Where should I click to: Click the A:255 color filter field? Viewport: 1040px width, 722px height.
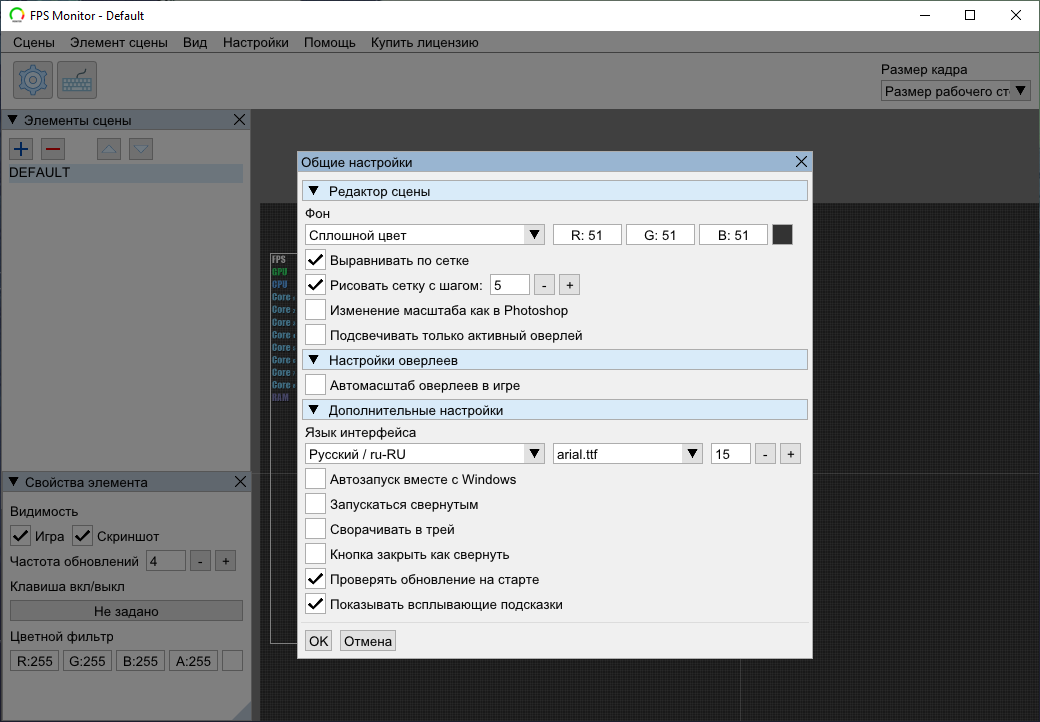(193, 661)
